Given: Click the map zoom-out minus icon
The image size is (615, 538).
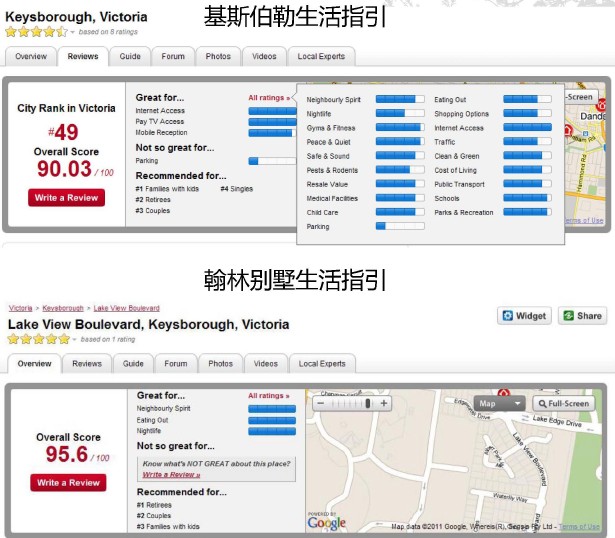Looking at the screenshot, I should click(320, 403).
